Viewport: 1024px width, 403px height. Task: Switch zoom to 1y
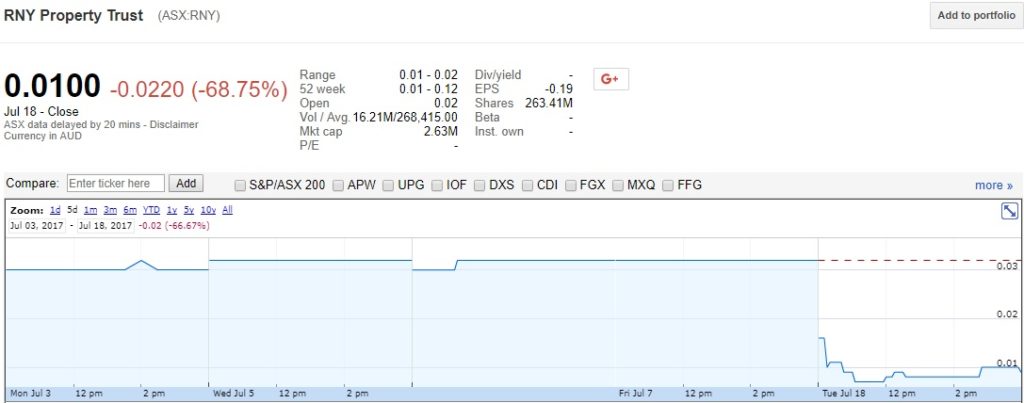[x=172, y=210]
